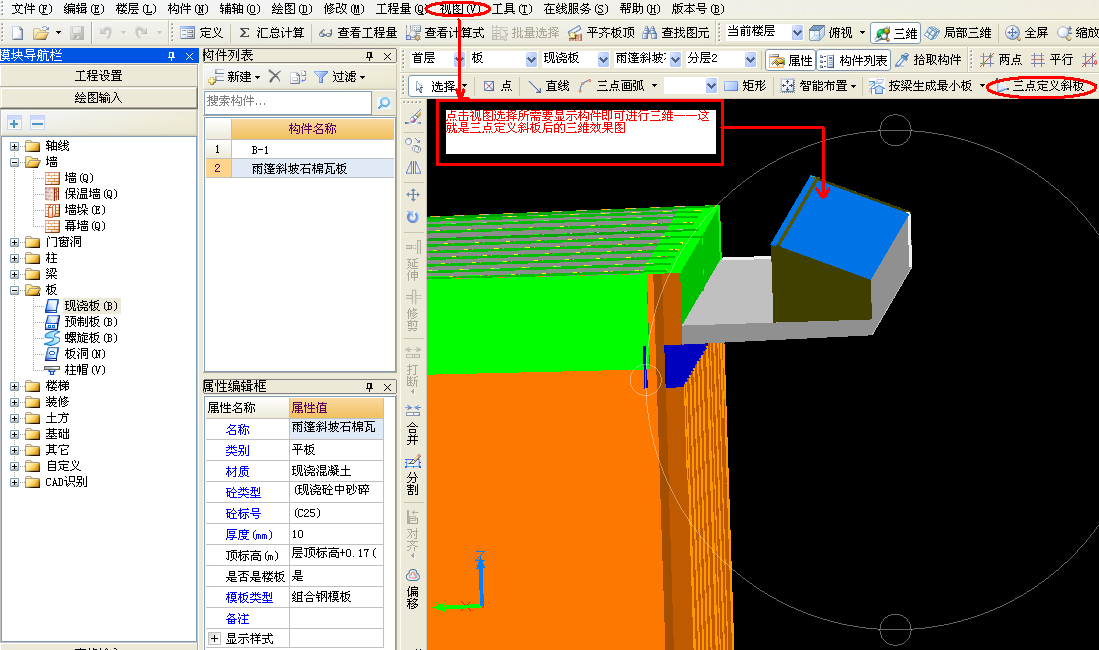Screen dimensions: 1099x650
Task: Click the search magnifier in the component list
Action: click(x=384, y=103)
